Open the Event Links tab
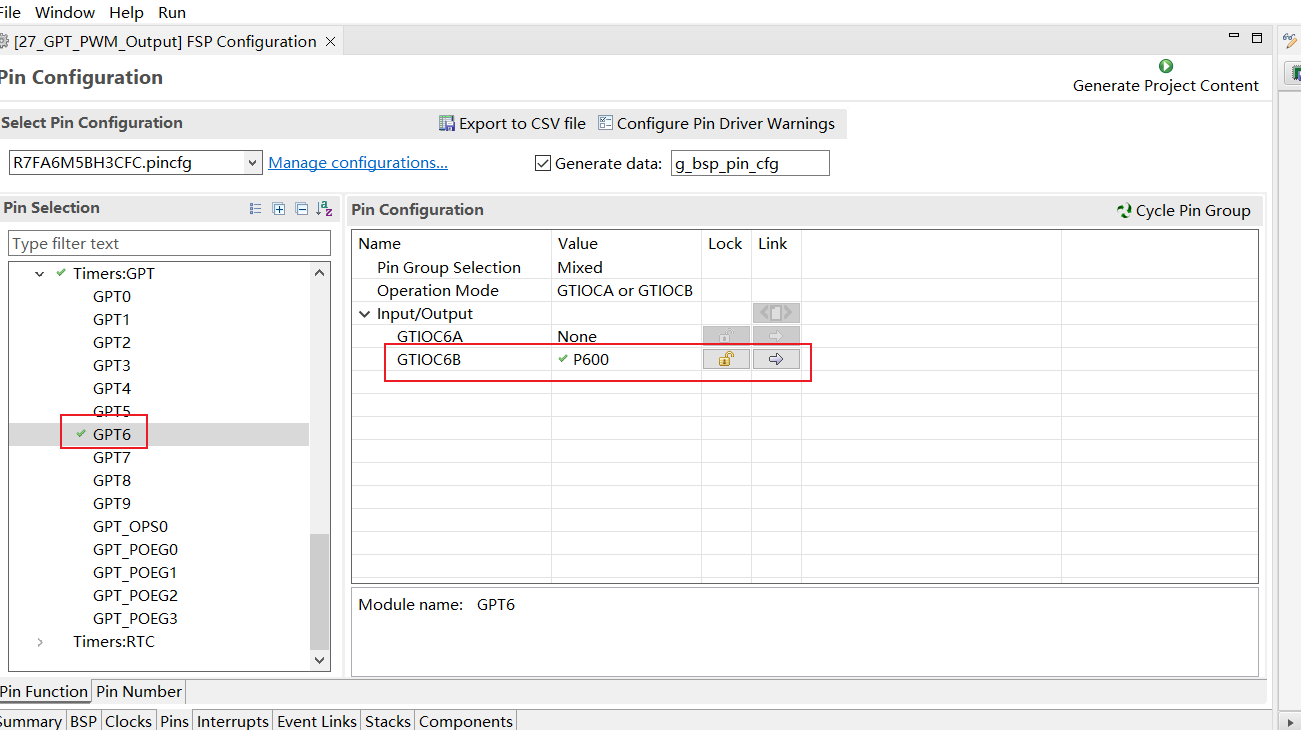This screenshot has width=1301, height=730. pyautogui.click(x=317, y=721)
